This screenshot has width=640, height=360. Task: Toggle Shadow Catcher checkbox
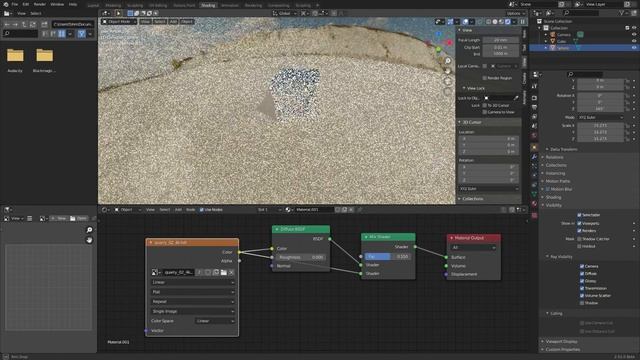point(579,239)
